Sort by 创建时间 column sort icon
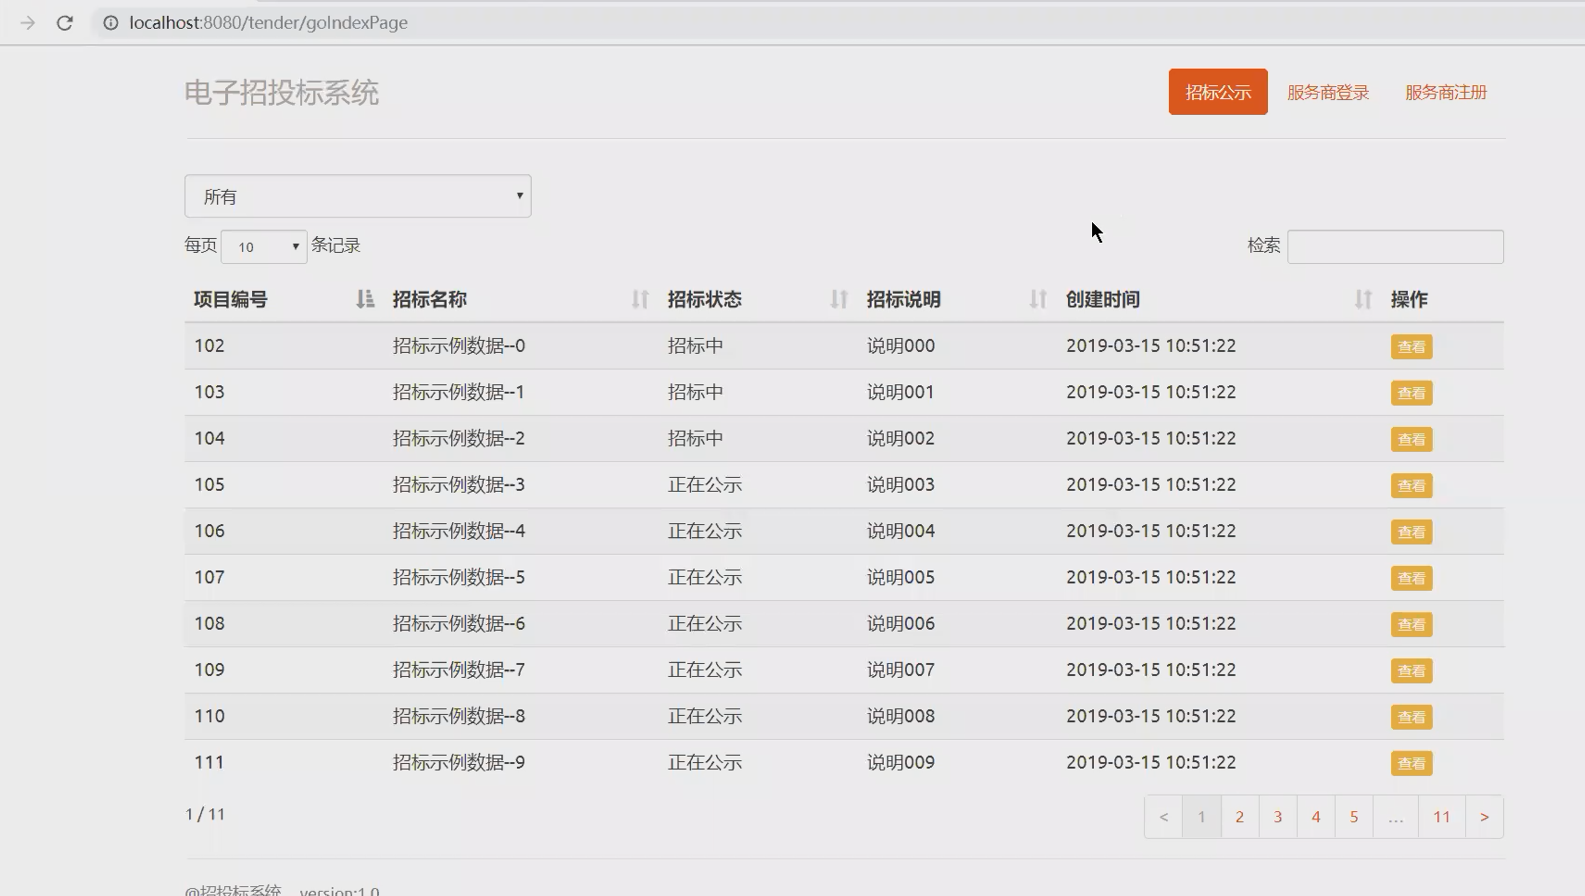 coord(1363,299)
